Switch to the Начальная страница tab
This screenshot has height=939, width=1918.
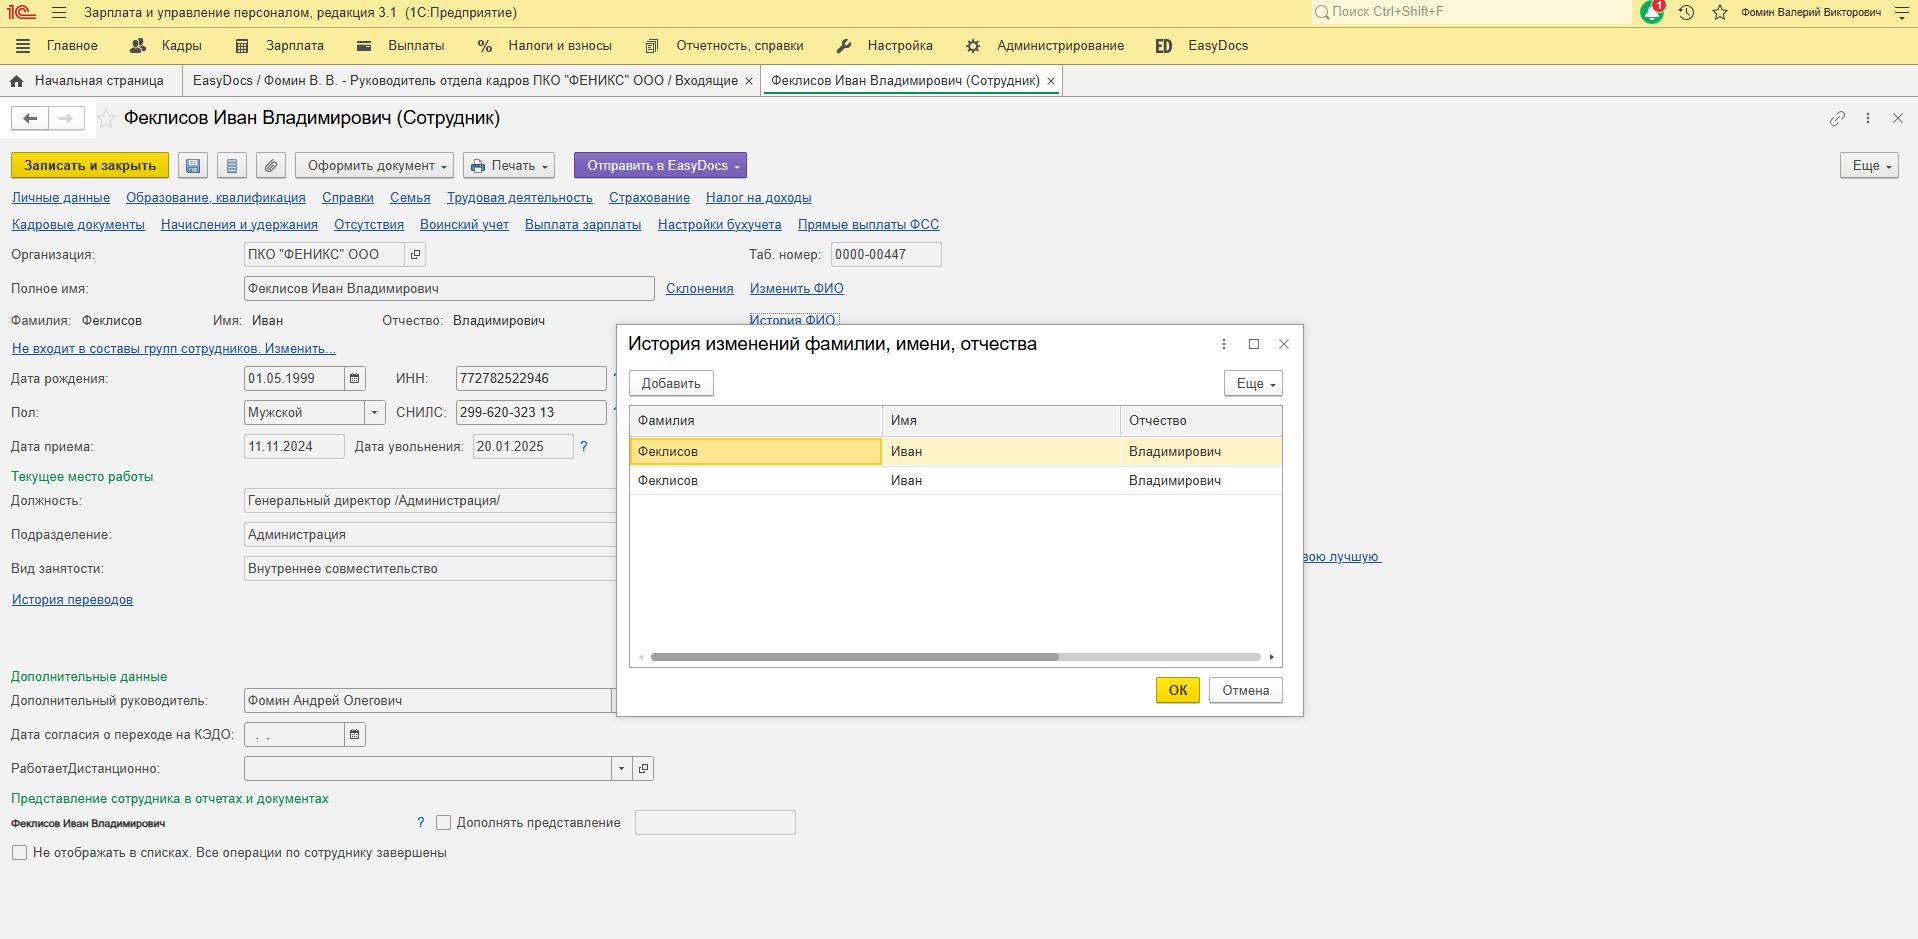point(98,81)
